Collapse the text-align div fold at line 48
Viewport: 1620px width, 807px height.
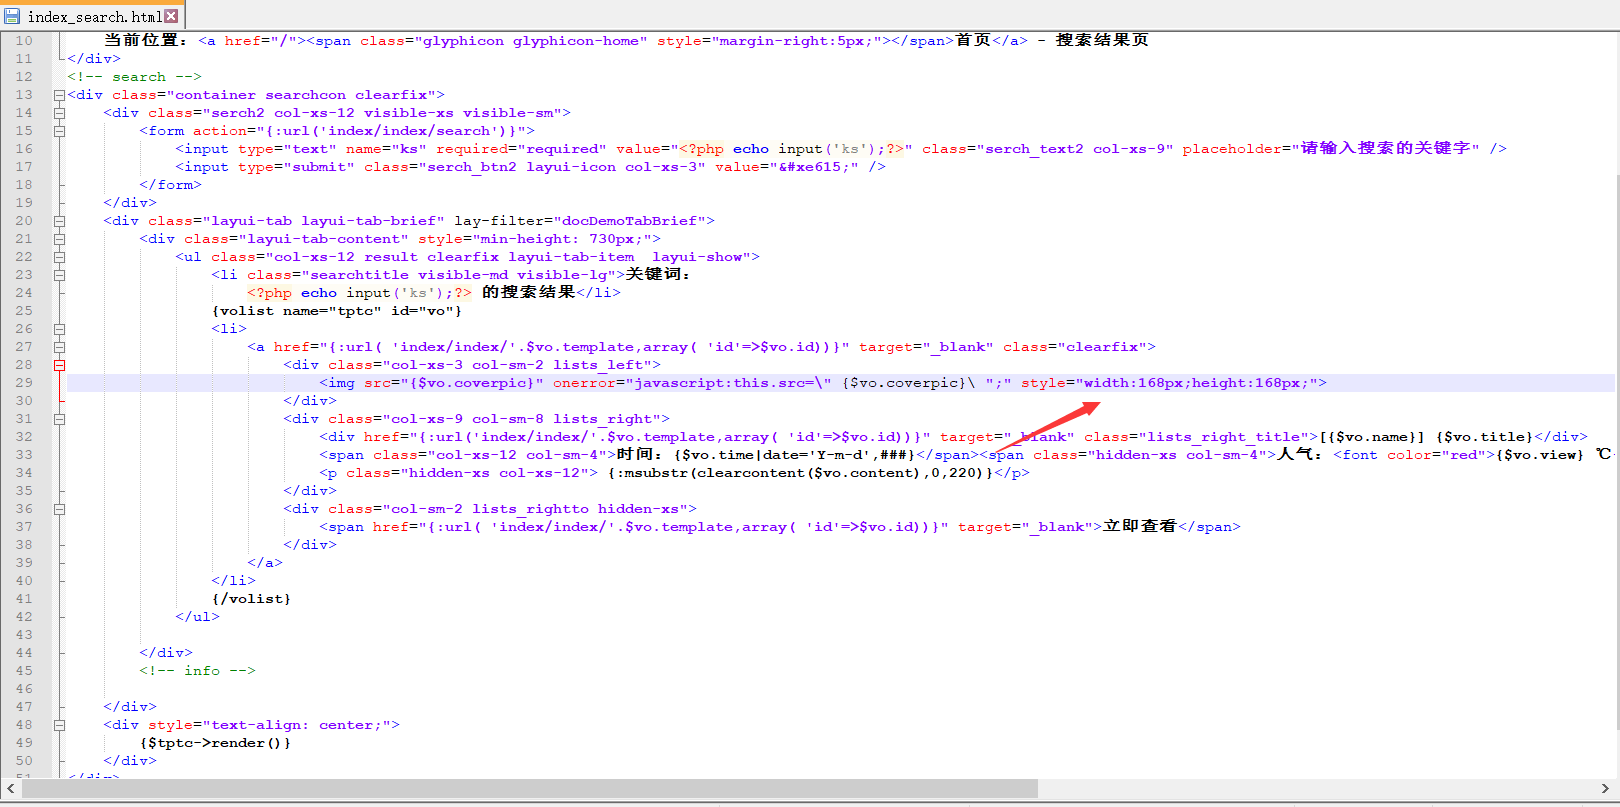pyautogui.click(x=59, y=725)
